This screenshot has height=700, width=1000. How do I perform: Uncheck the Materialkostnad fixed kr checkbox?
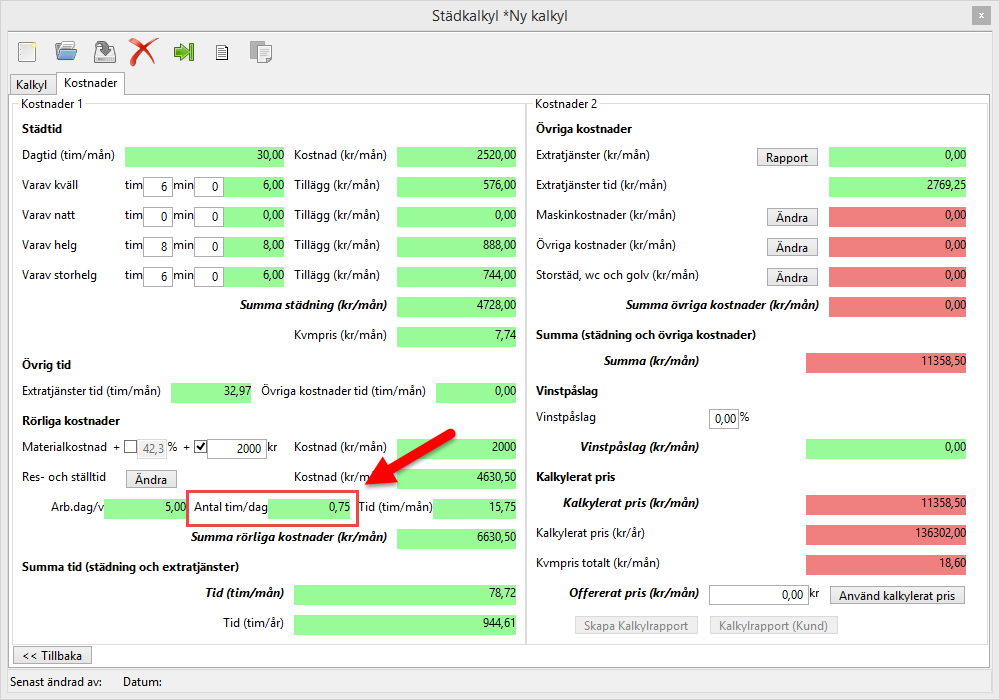(x=199, y=447)
